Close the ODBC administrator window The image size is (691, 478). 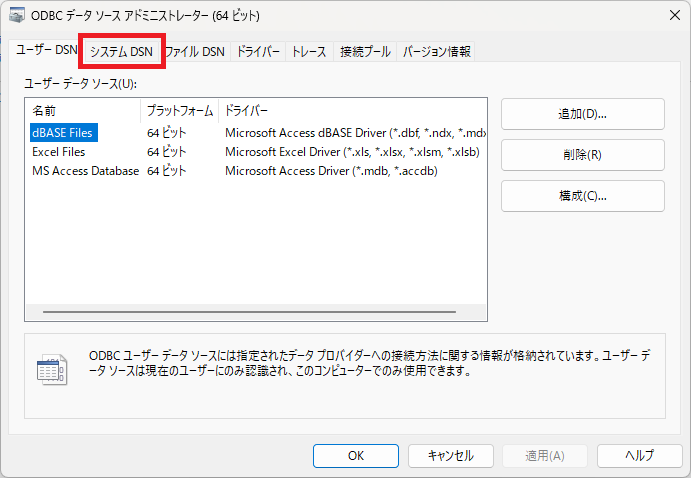click(675, 15)
